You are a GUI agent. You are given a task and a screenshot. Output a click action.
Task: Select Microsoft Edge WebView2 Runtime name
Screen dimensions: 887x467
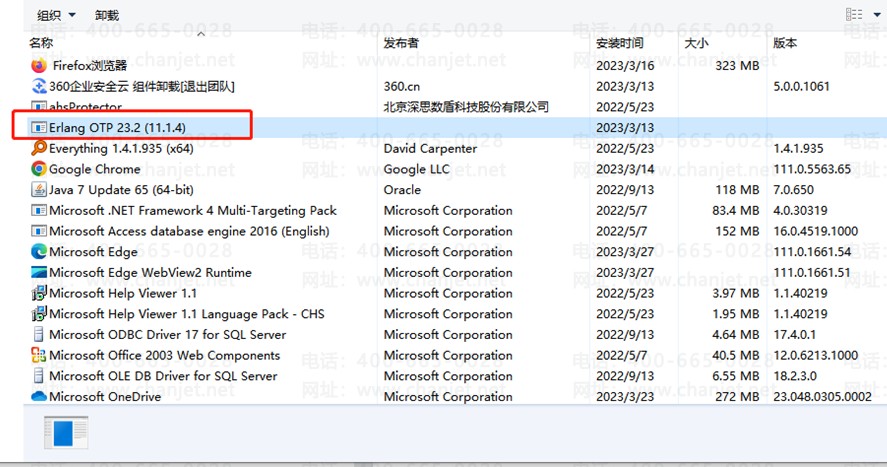[150, 273]
